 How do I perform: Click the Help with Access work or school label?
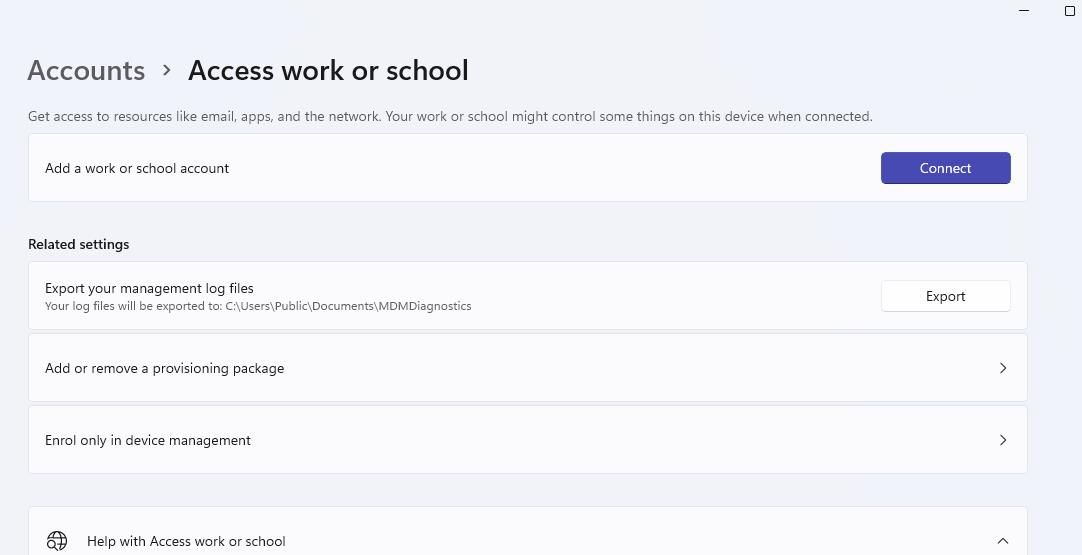186,541
